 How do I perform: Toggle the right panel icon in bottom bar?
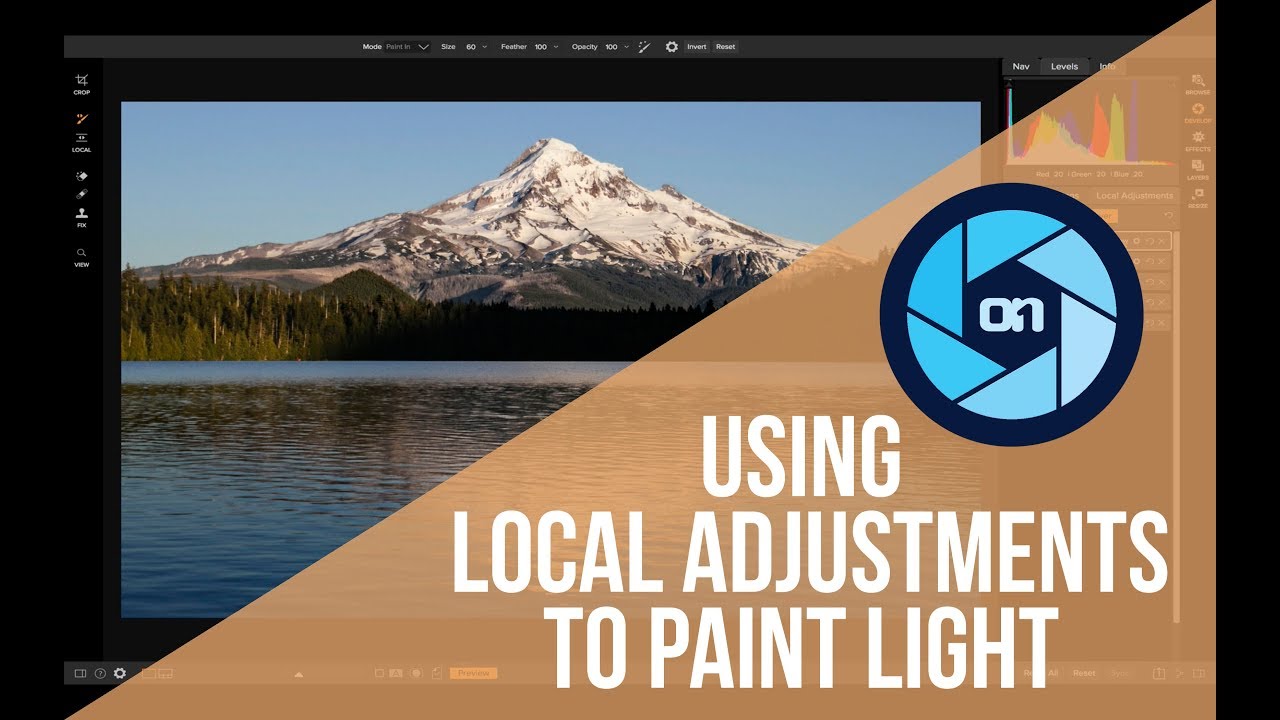pyautogui.click(x=1199, y=674)
